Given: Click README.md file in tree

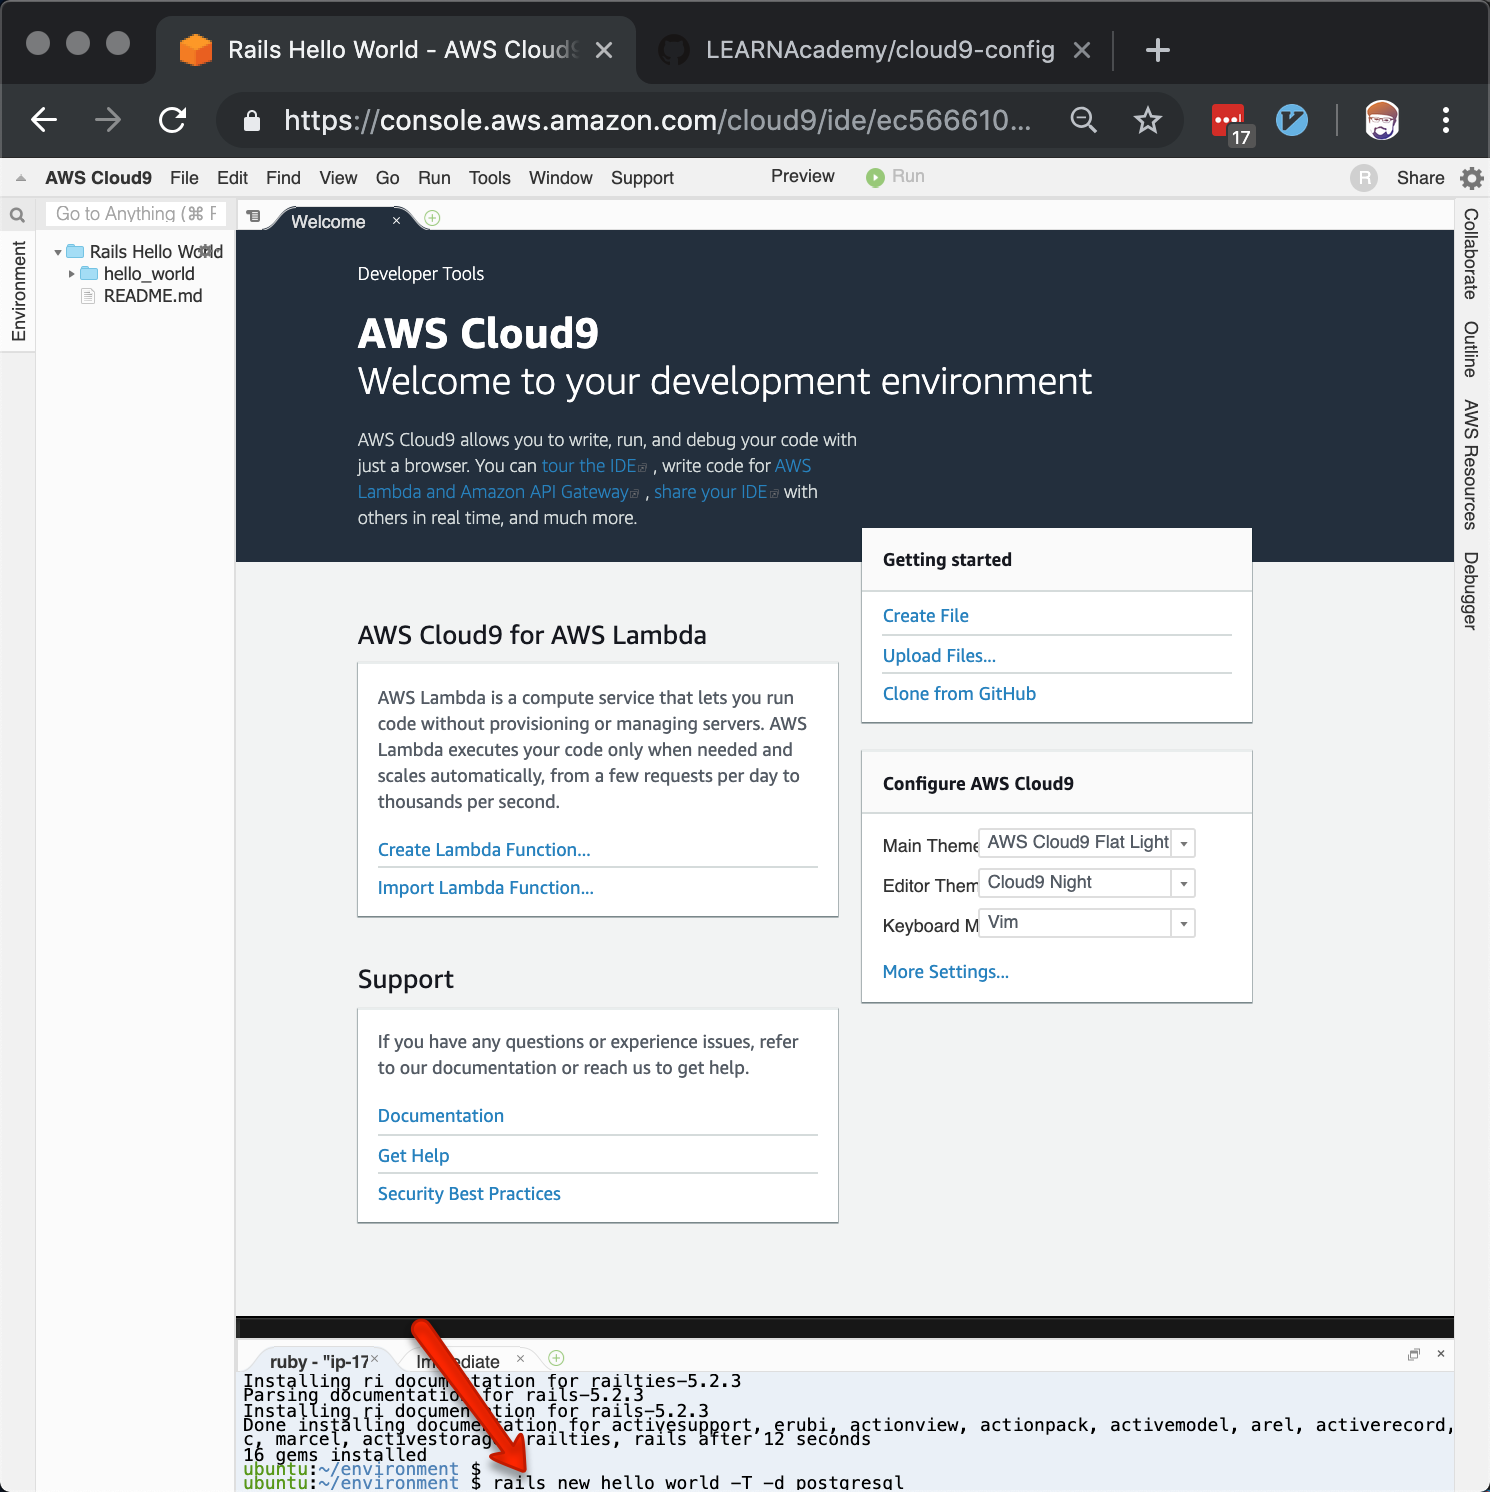Looking at the screenshot, I should (152, 296).
